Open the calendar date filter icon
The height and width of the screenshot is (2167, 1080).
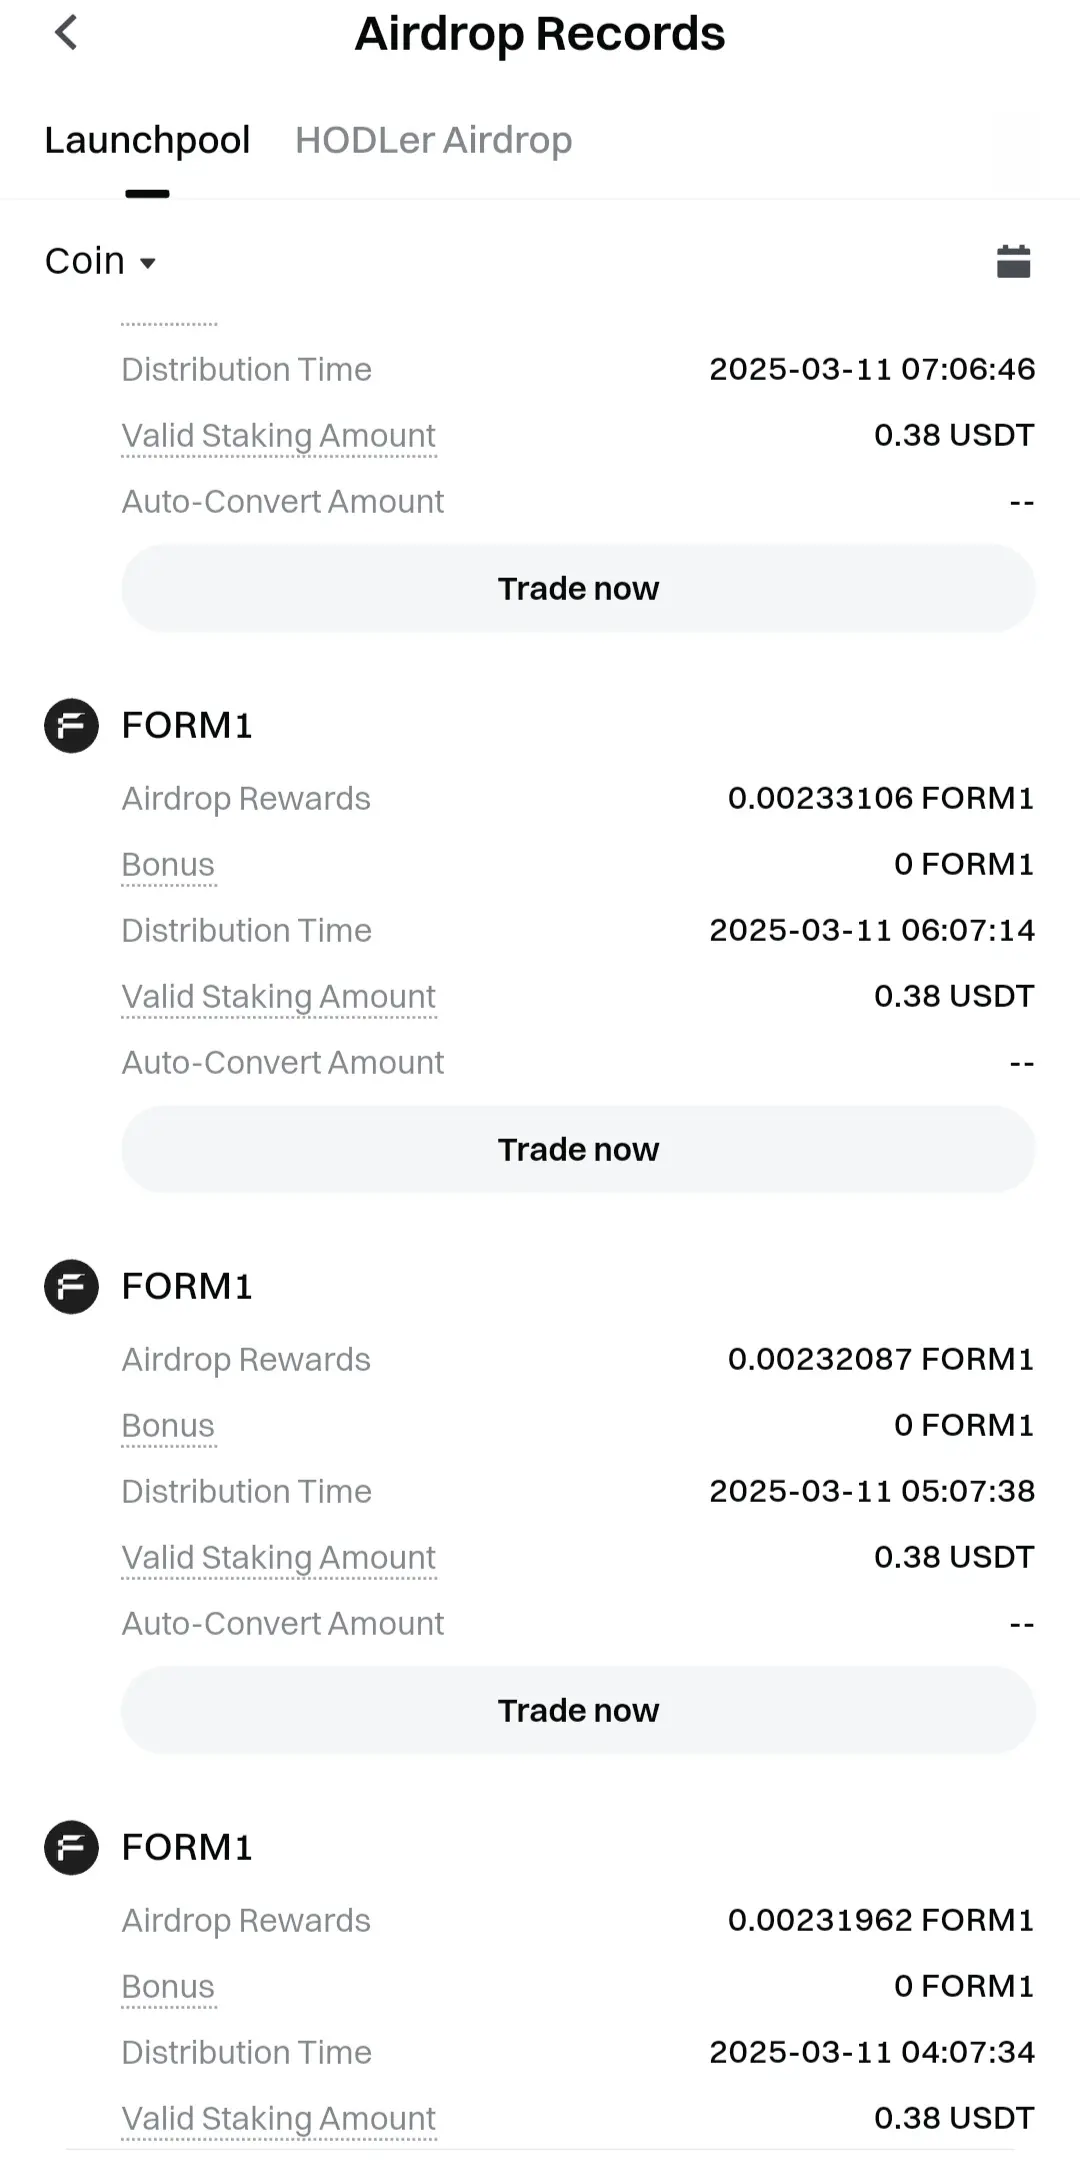click(x=1013, y=262)
